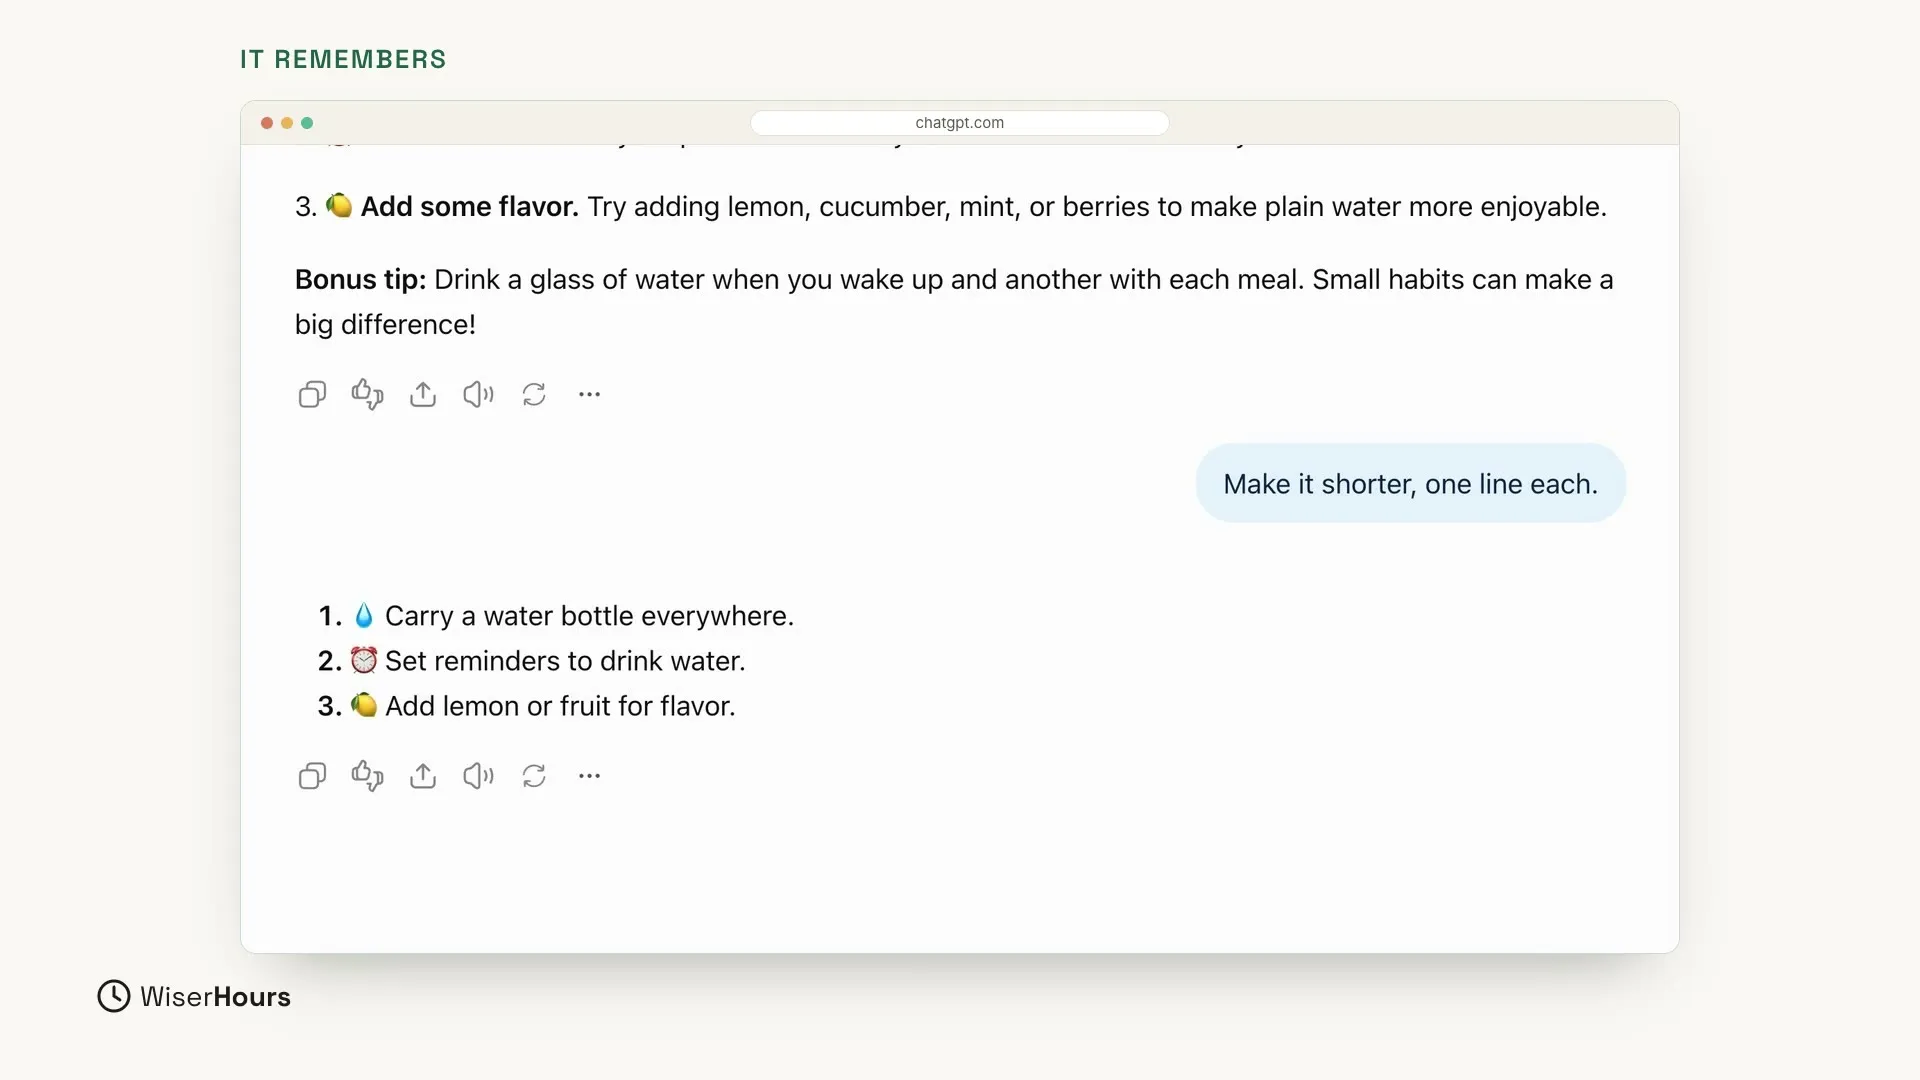
Task: Open more options for longer response
Action: (589, 395)
